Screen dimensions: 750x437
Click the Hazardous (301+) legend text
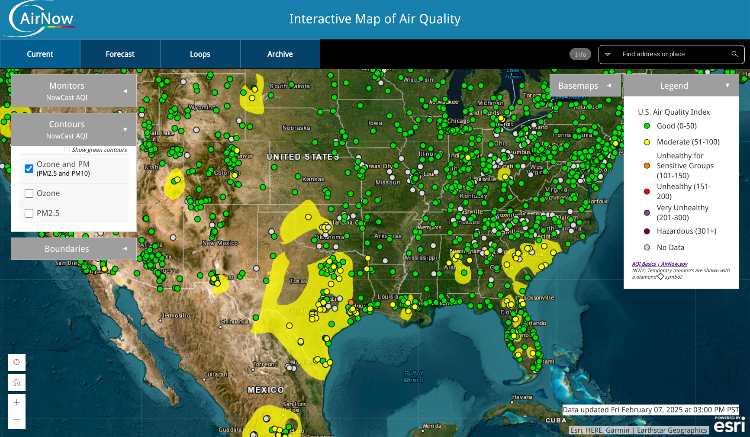(x=686, y=231)
